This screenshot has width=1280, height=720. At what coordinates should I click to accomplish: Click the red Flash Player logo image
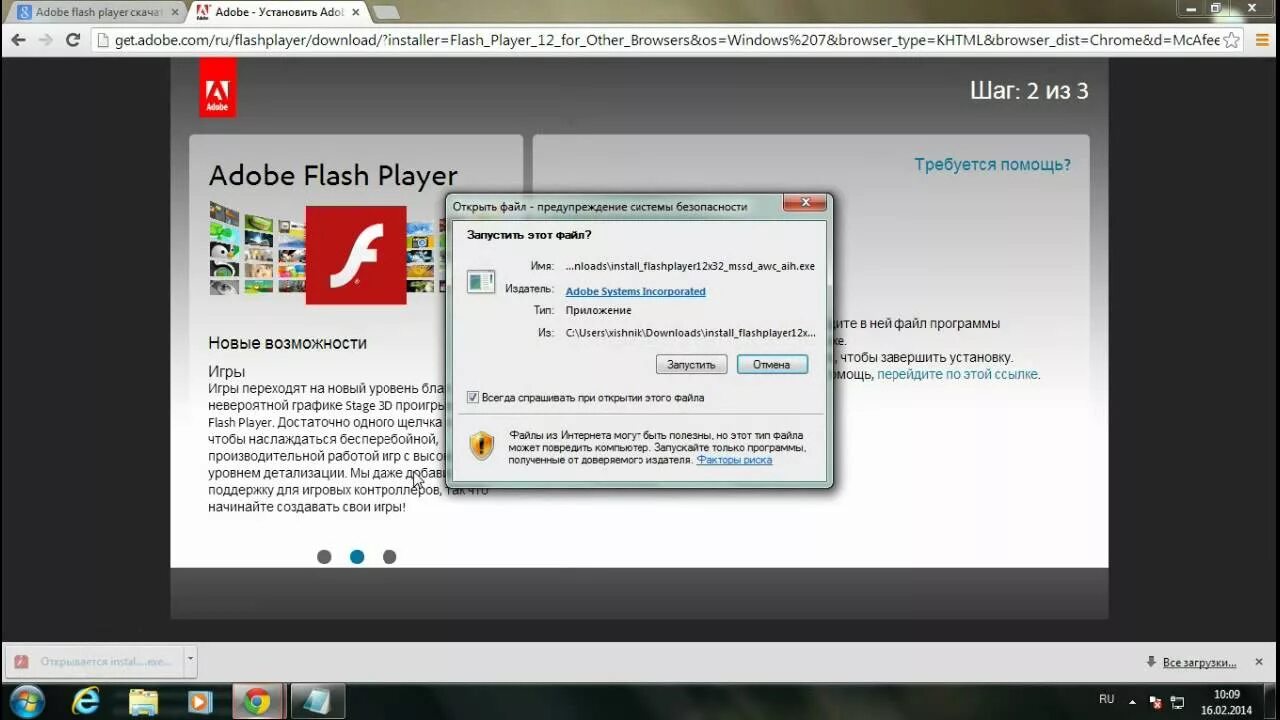[x=356, y=255]
